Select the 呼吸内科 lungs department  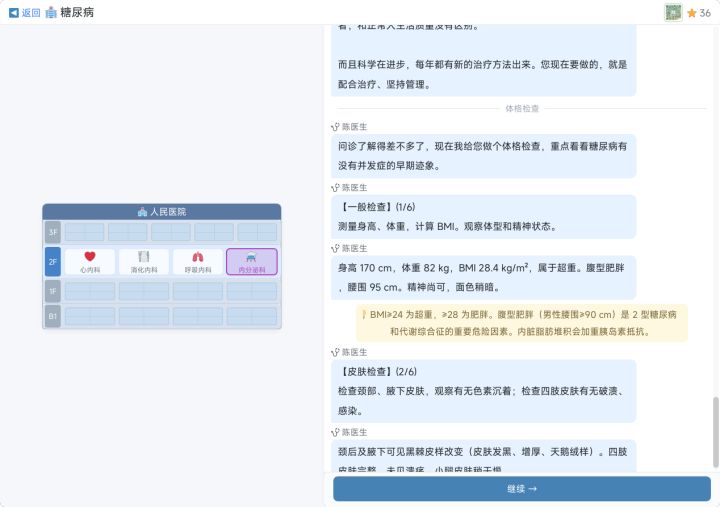[x=198, y=262]
